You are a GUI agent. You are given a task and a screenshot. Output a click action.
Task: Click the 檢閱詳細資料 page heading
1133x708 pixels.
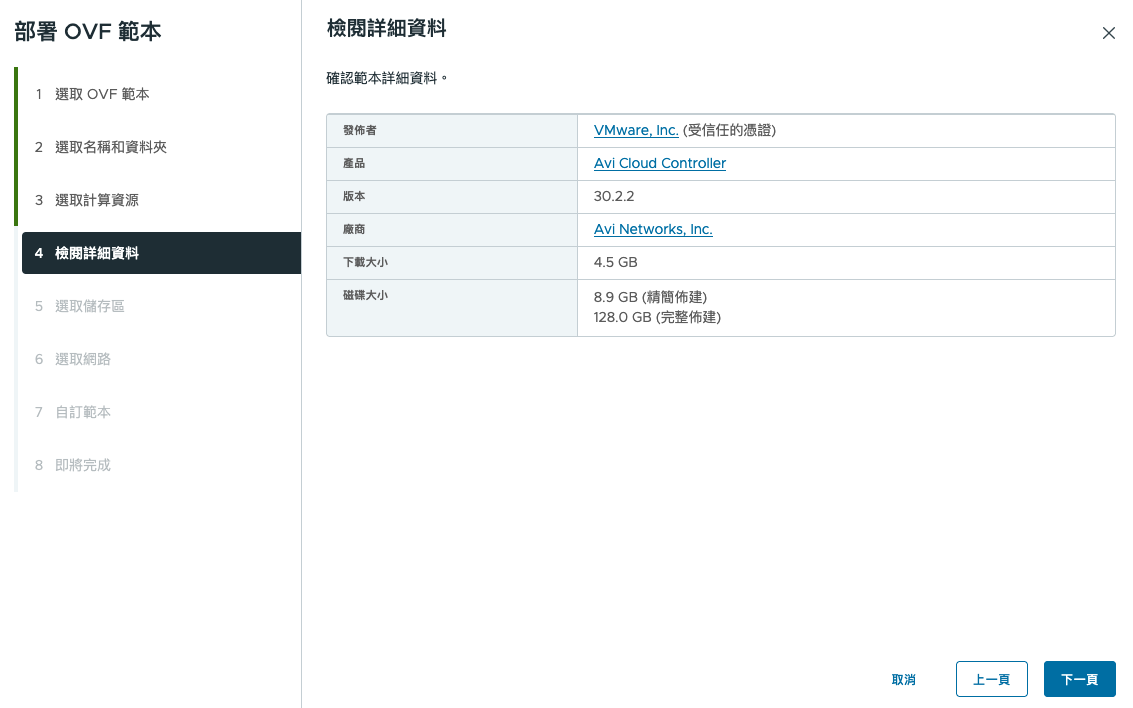tap(387, 29)
